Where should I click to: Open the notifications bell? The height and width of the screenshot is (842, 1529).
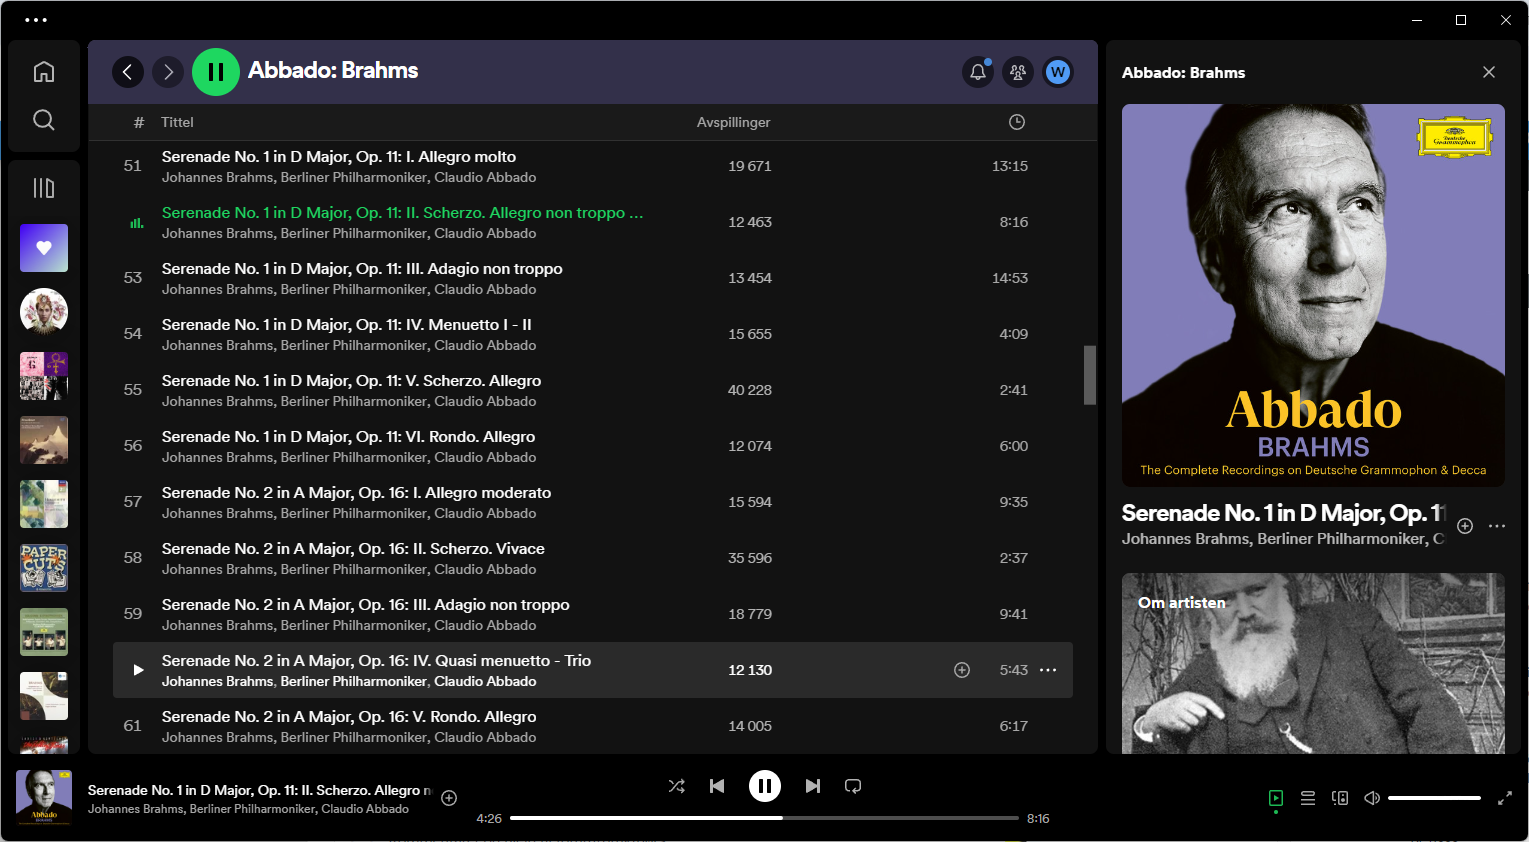point(978,72)
